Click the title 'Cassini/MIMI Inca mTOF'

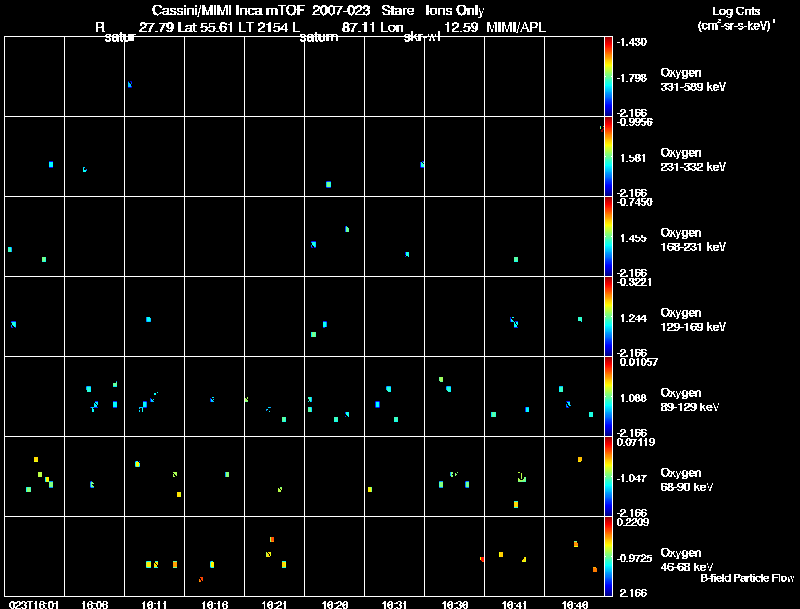point(228,11)
